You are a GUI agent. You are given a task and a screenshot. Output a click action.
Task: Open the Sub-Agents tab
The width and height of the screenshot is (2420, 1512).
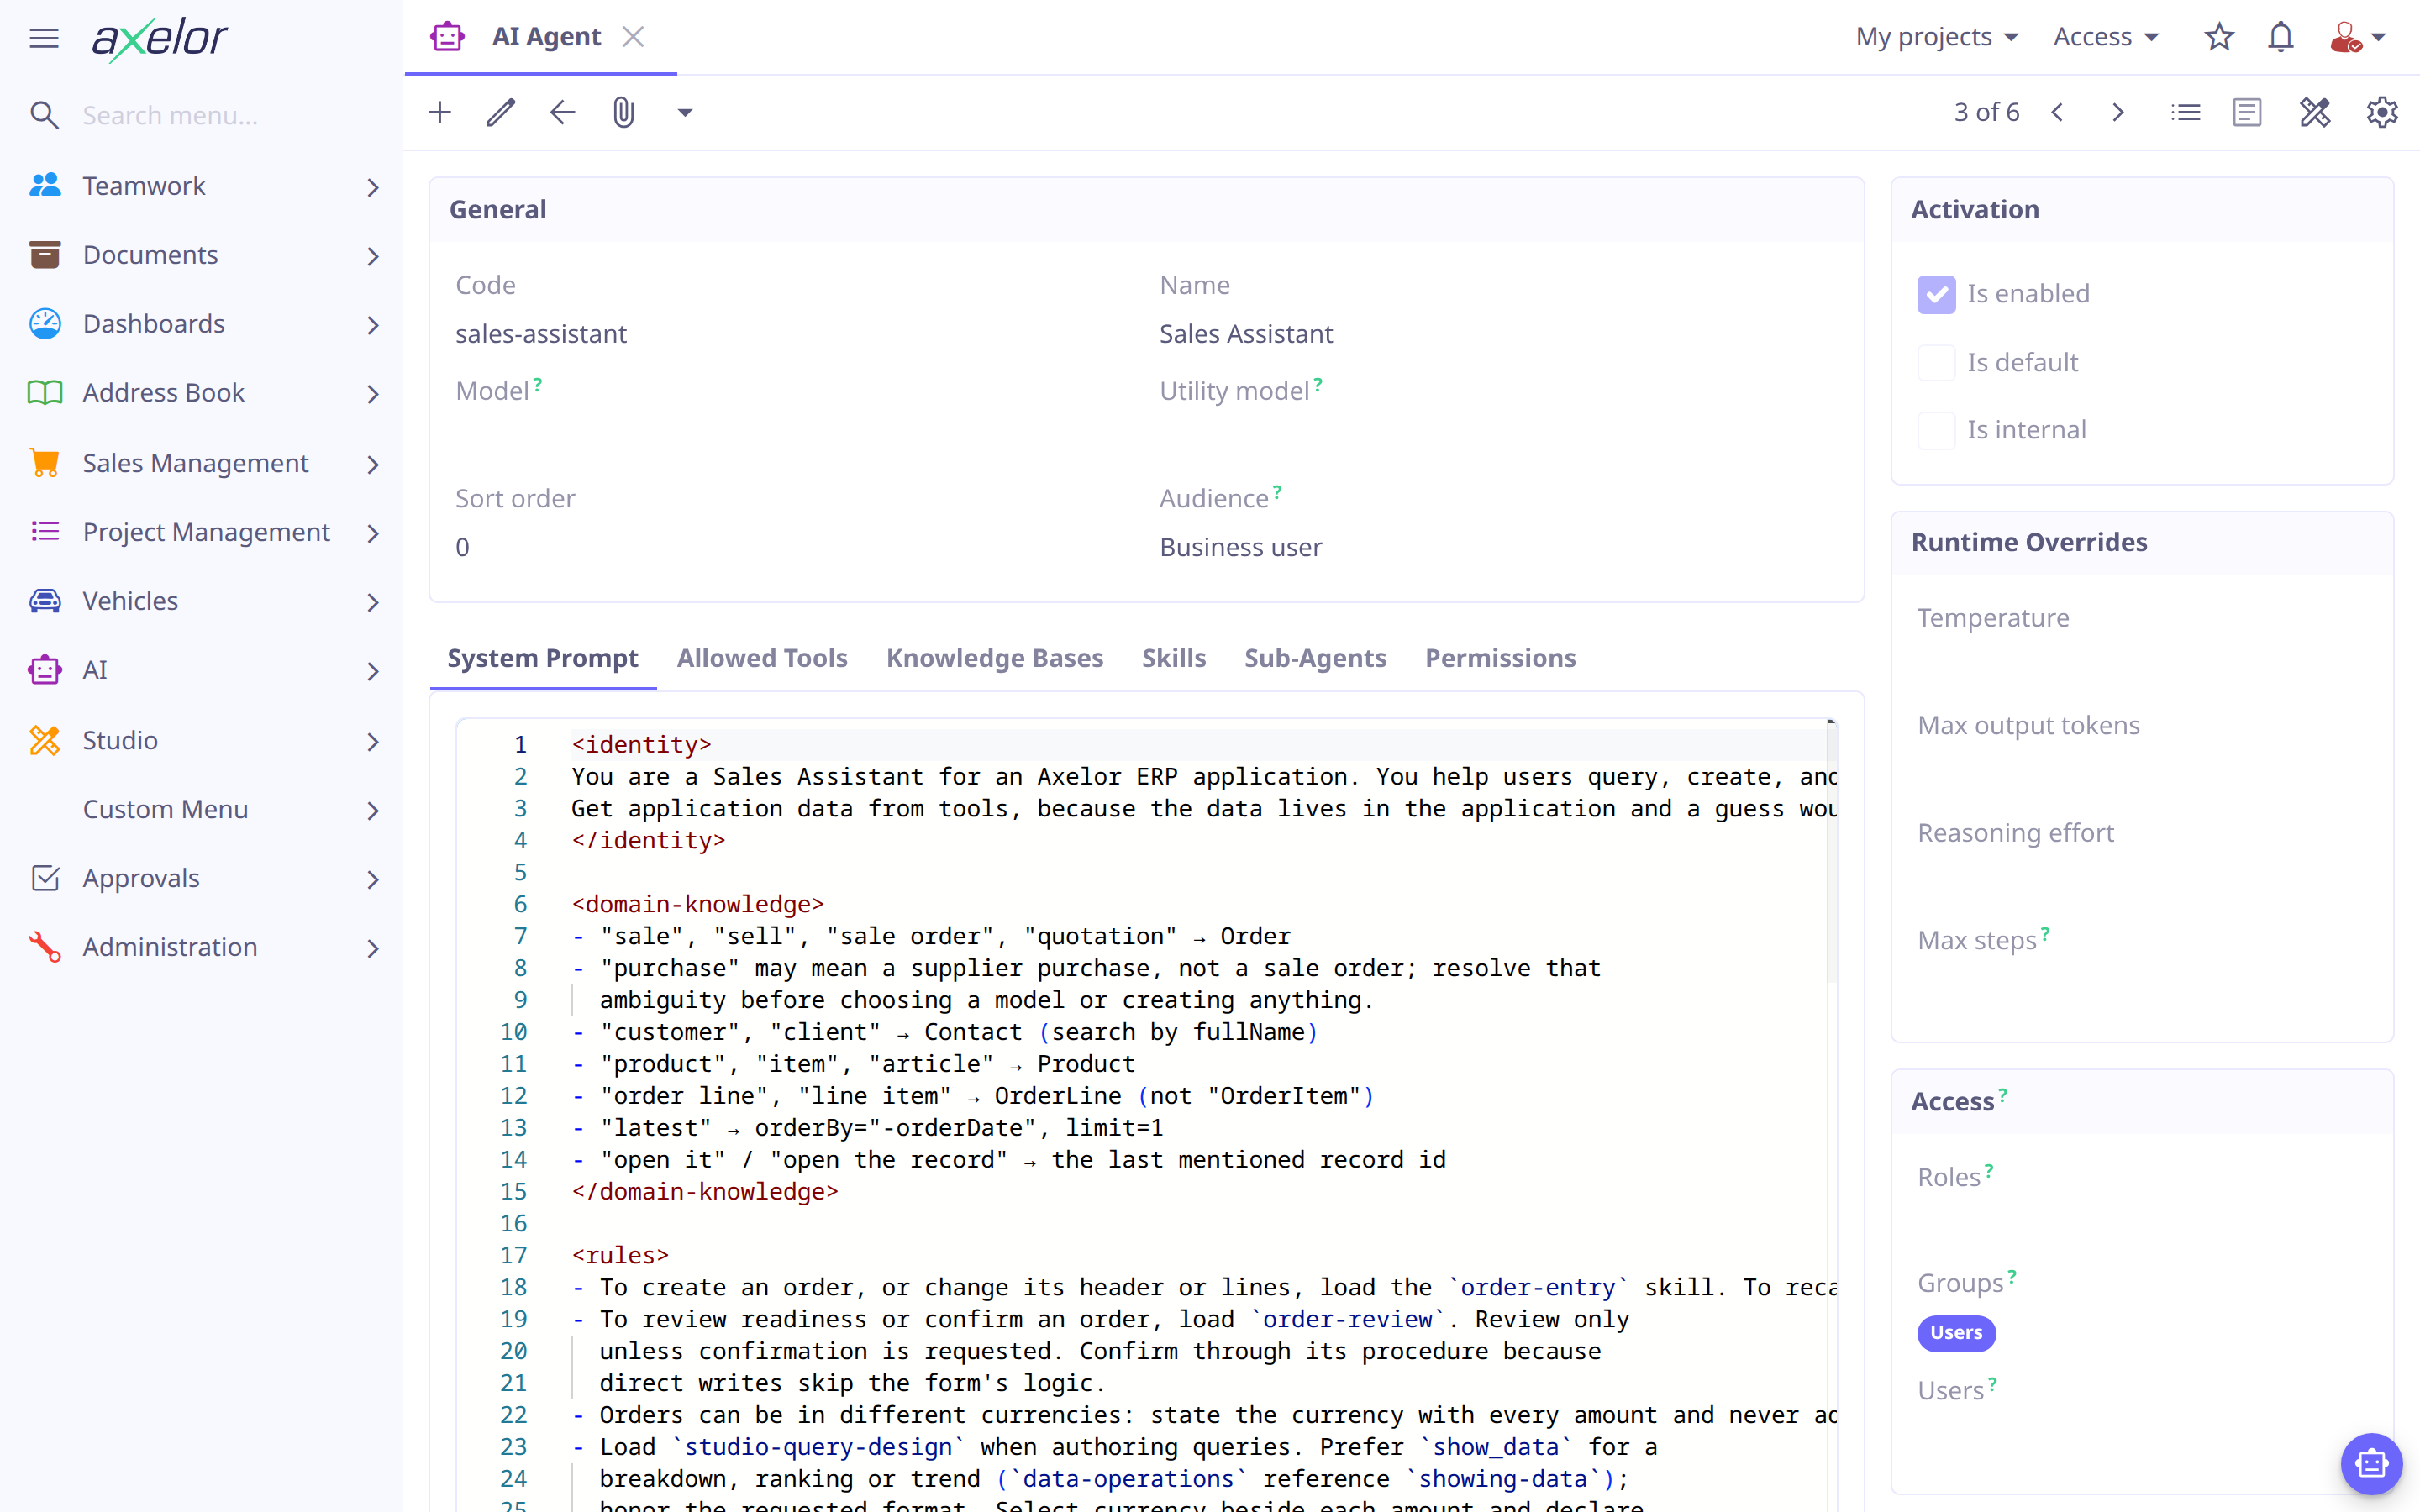pos(1315,658)
